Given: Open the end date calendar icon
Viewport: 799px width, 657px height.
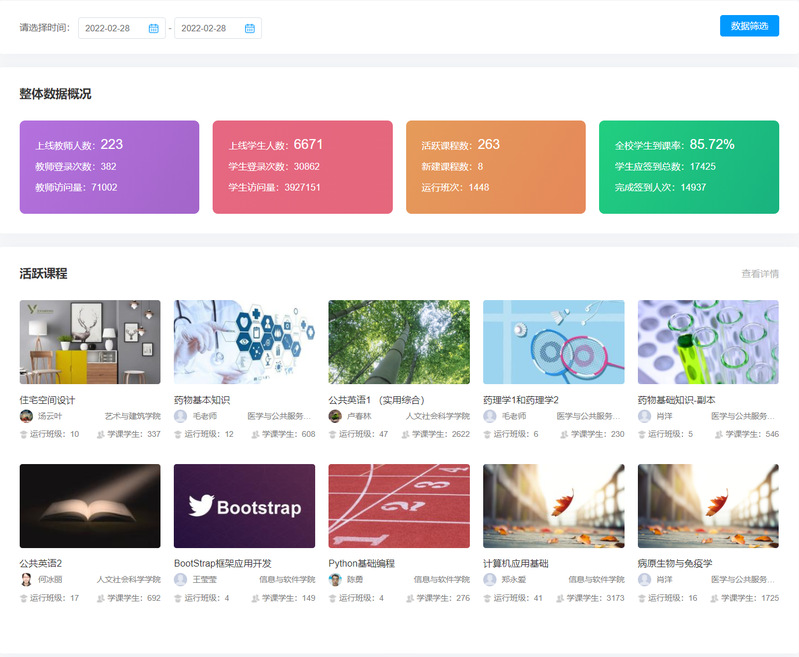Looking at the screenshot, I should (x=249, y=28).
